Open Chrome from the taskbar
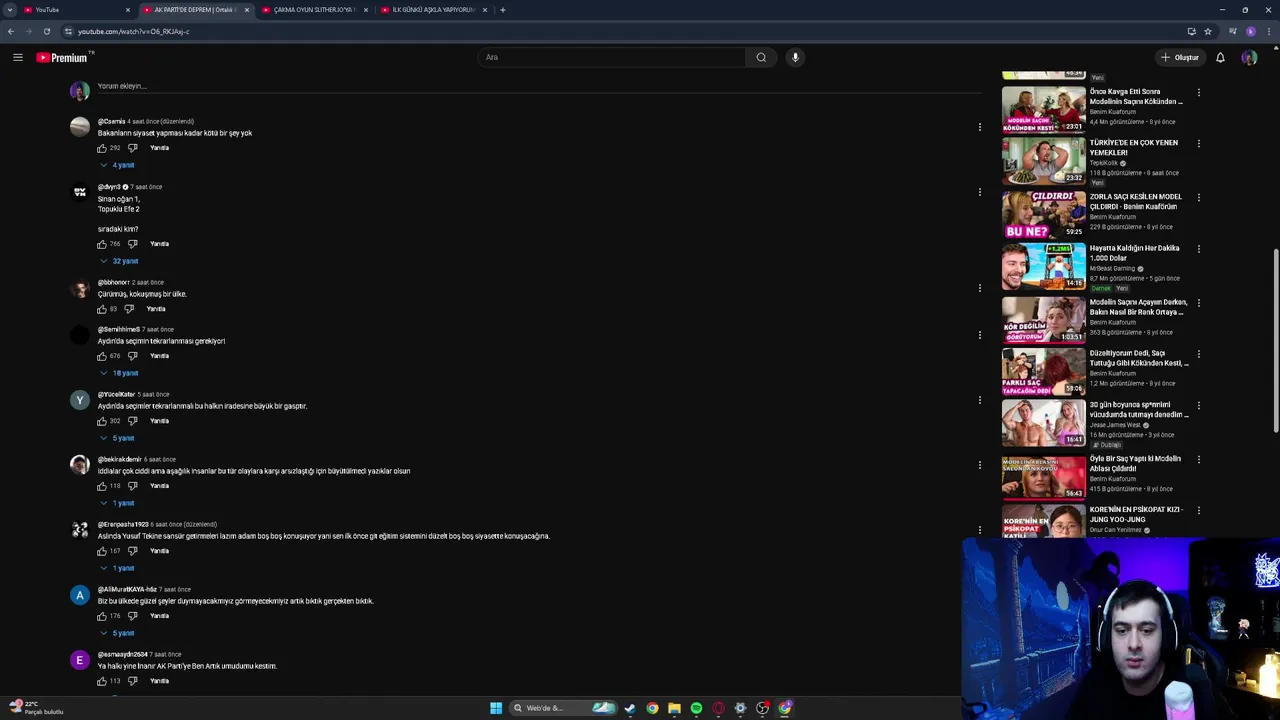Image resolution: width=1280 pixels, height=720 pixels. tap(652, 708)
